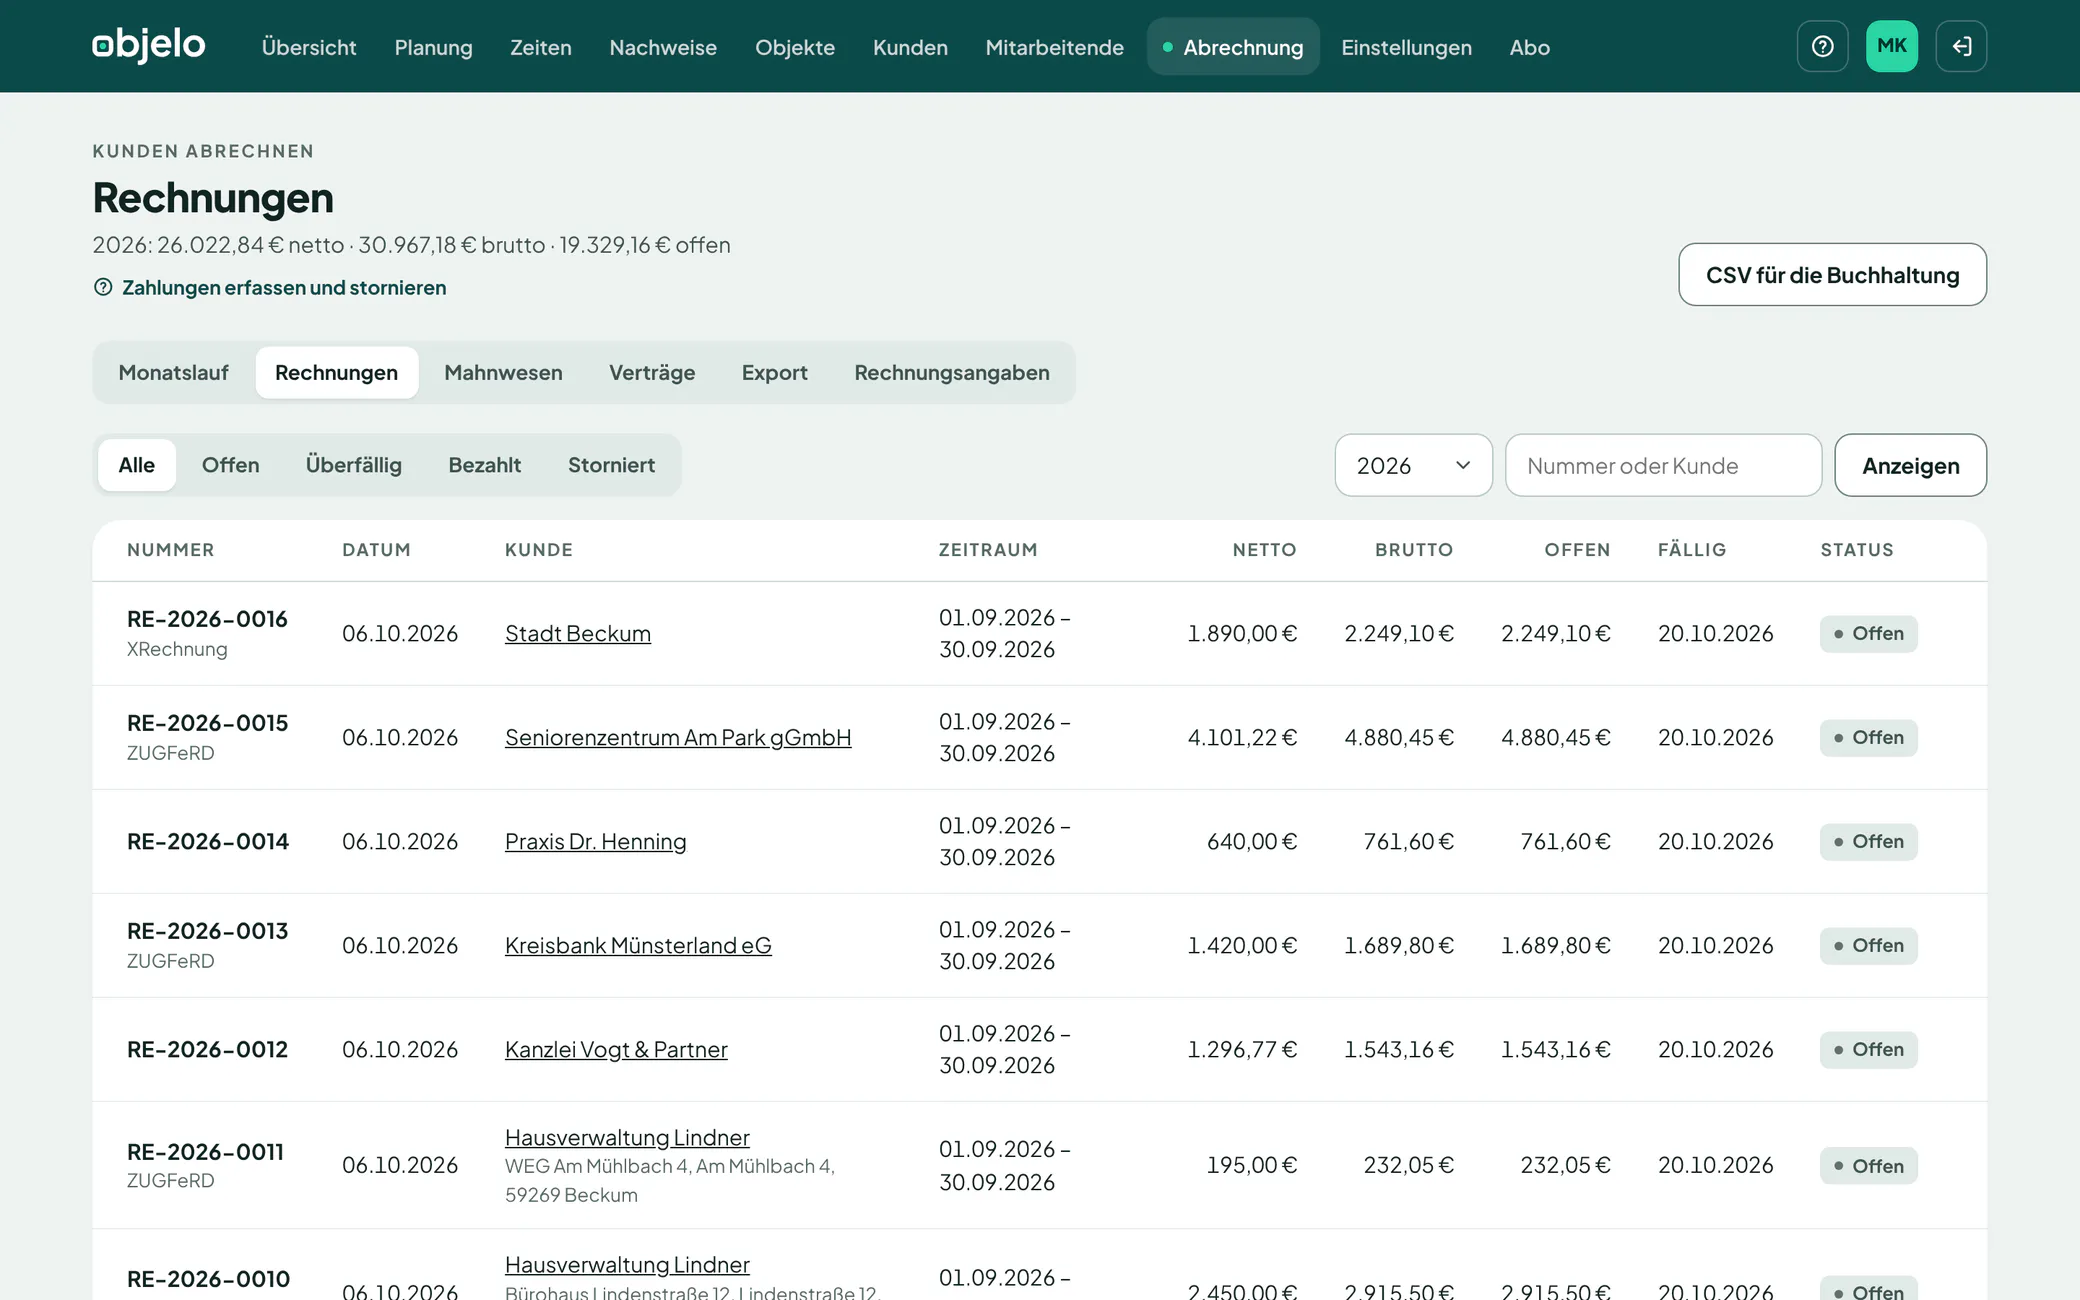This screenshot has width=2080, height=1300.
Task: Click invoice number RE-2026-0012
Action: pyautogui.click(x=207, y=1049)
